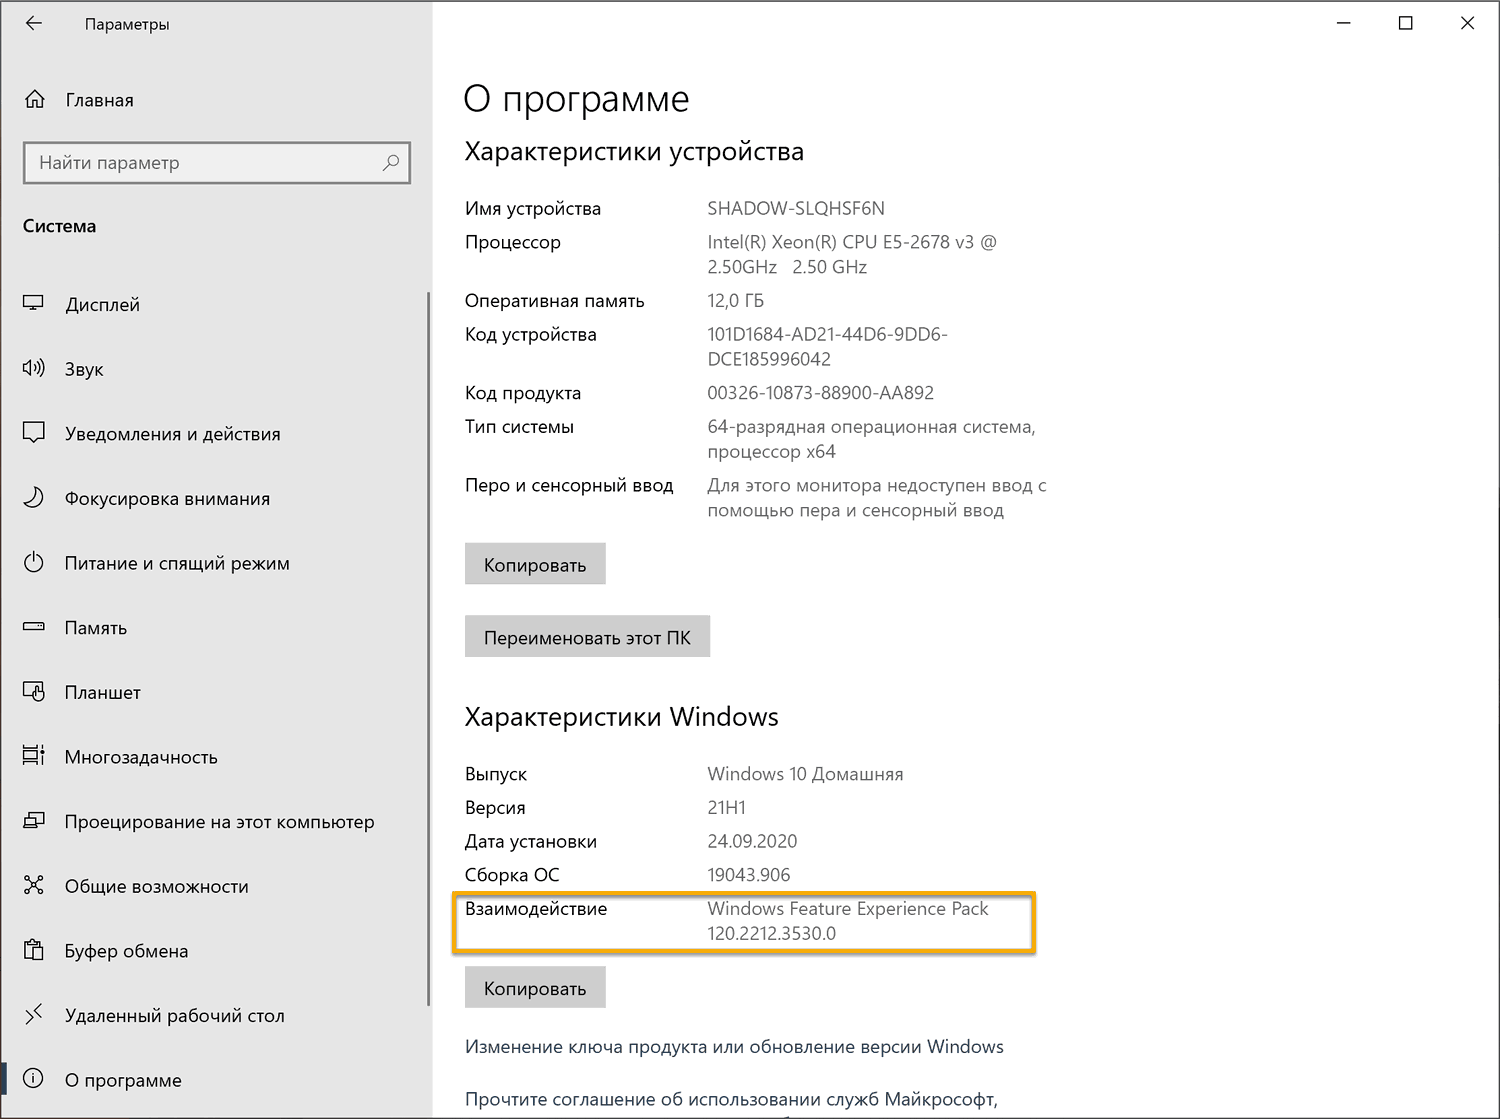Select the Звук sidebar item

84,368
